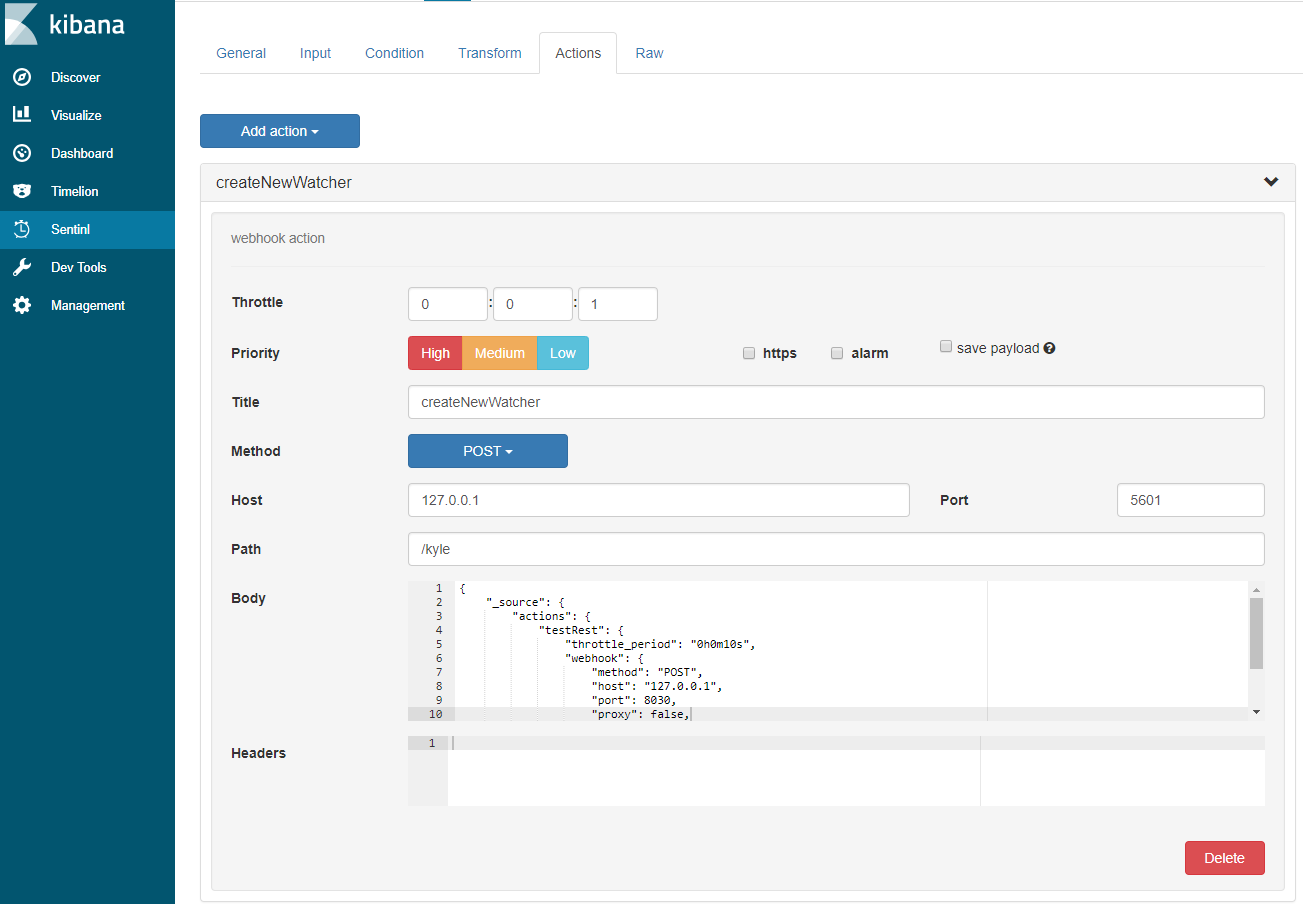Viewport: 1303px width, 904px height.
Task: Open Timelion via bear face icon
Action: [x=22, y=191]
